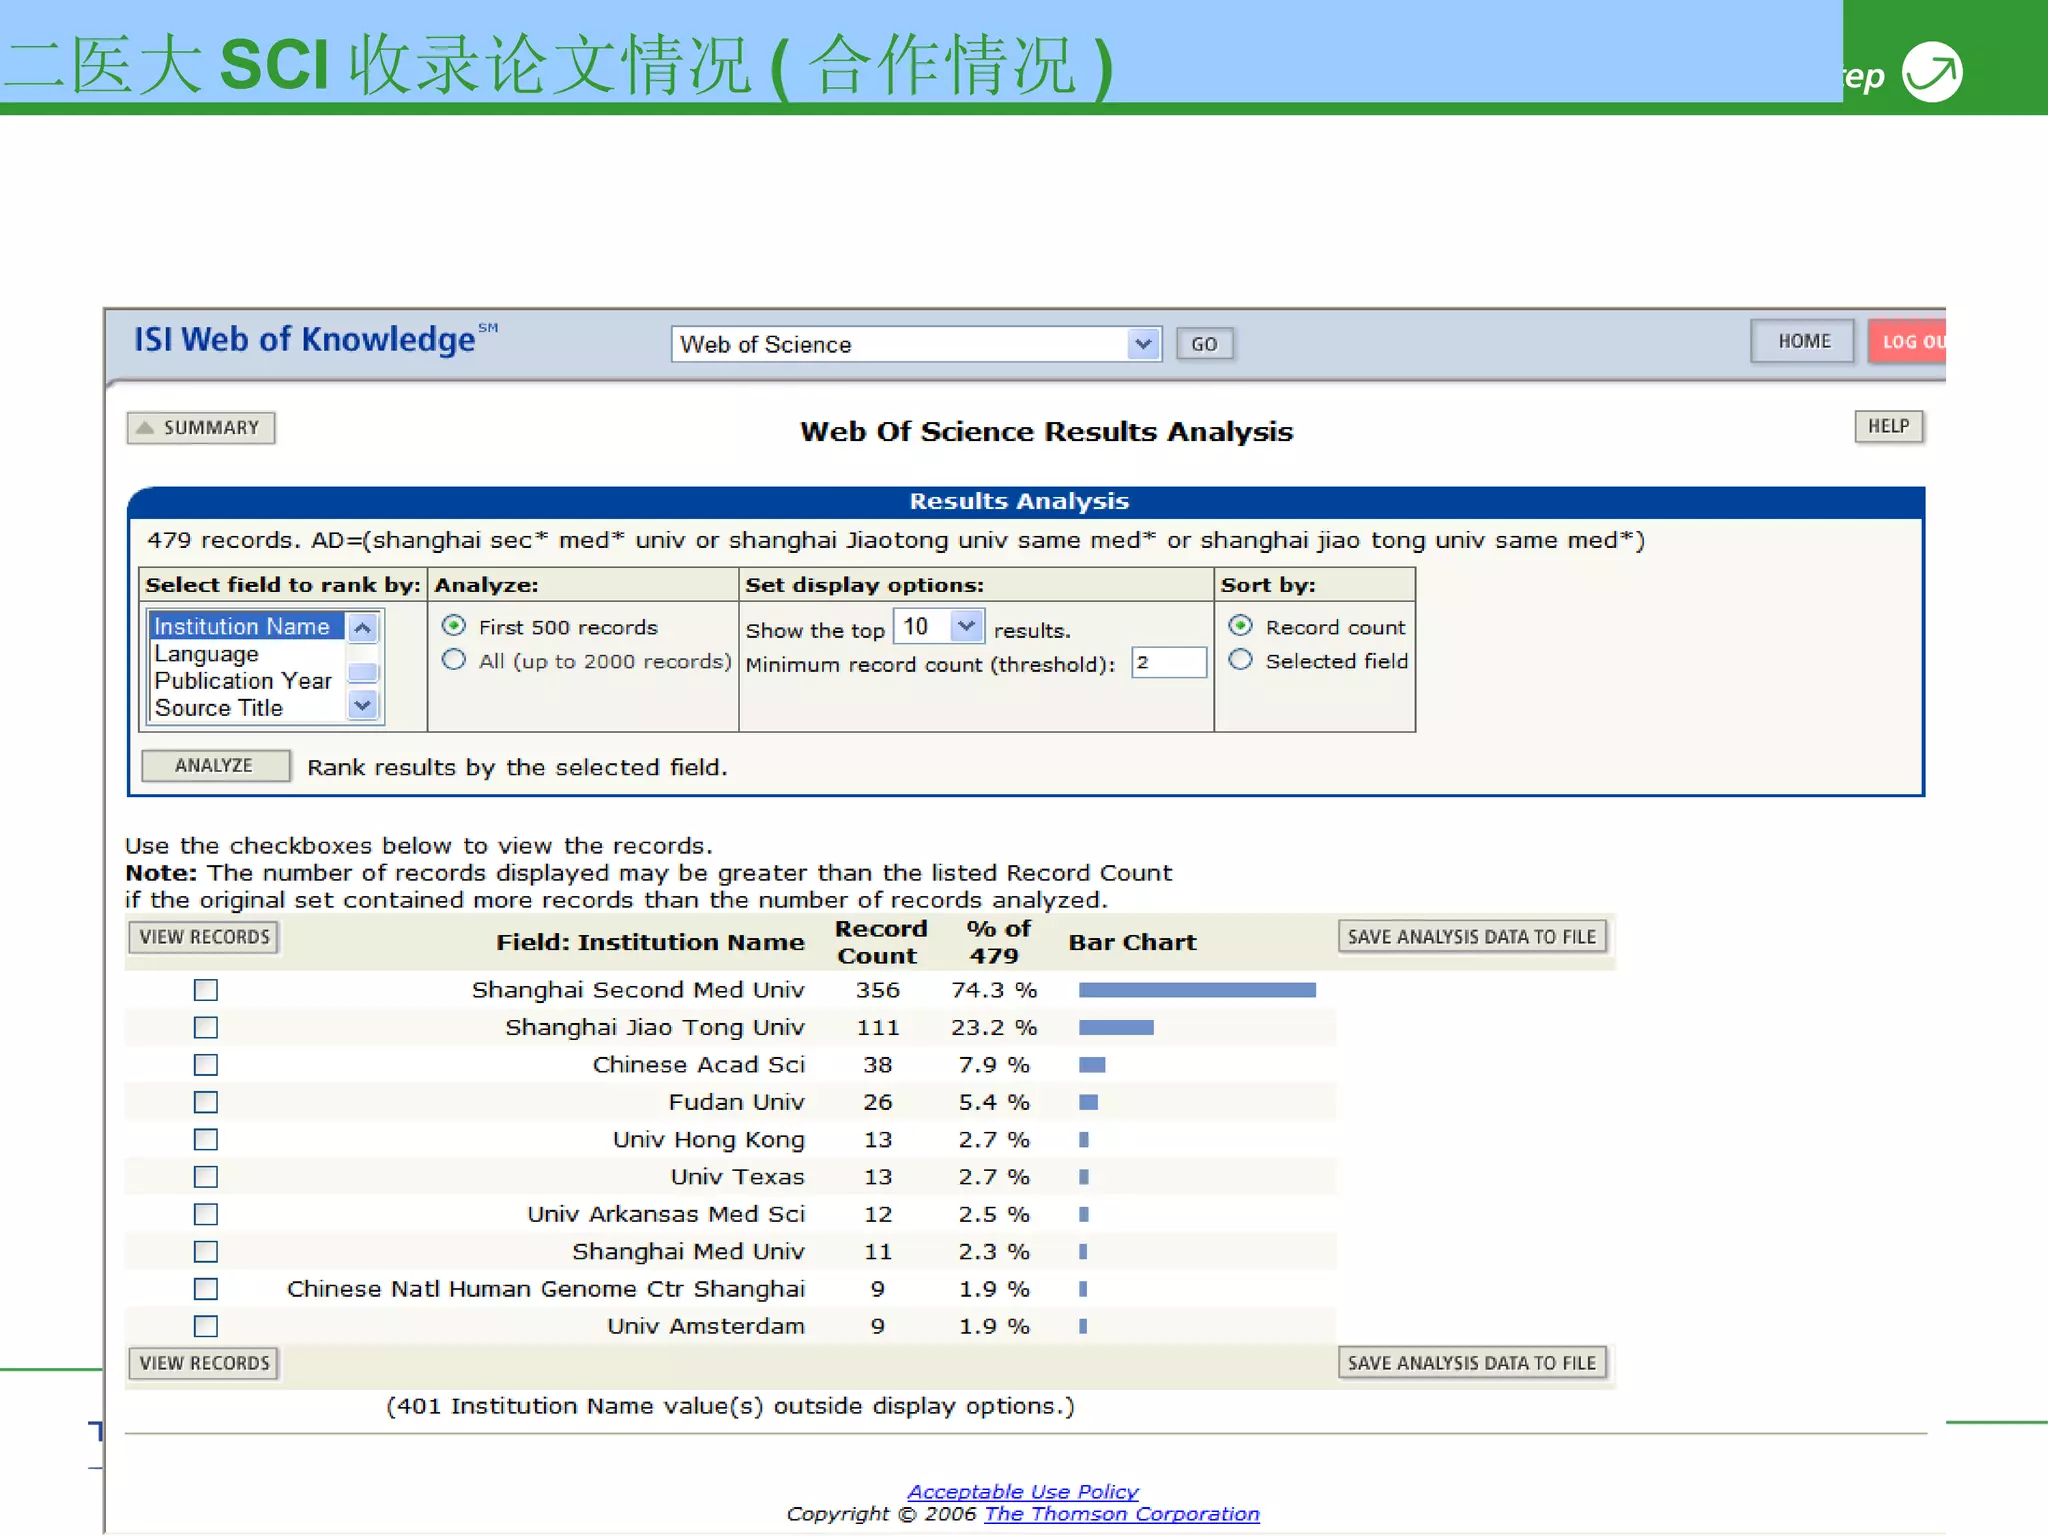Viewport: 2048px width, 1536px height.
Task: Click the green arrow logo icon
Action: [1931, 72]
